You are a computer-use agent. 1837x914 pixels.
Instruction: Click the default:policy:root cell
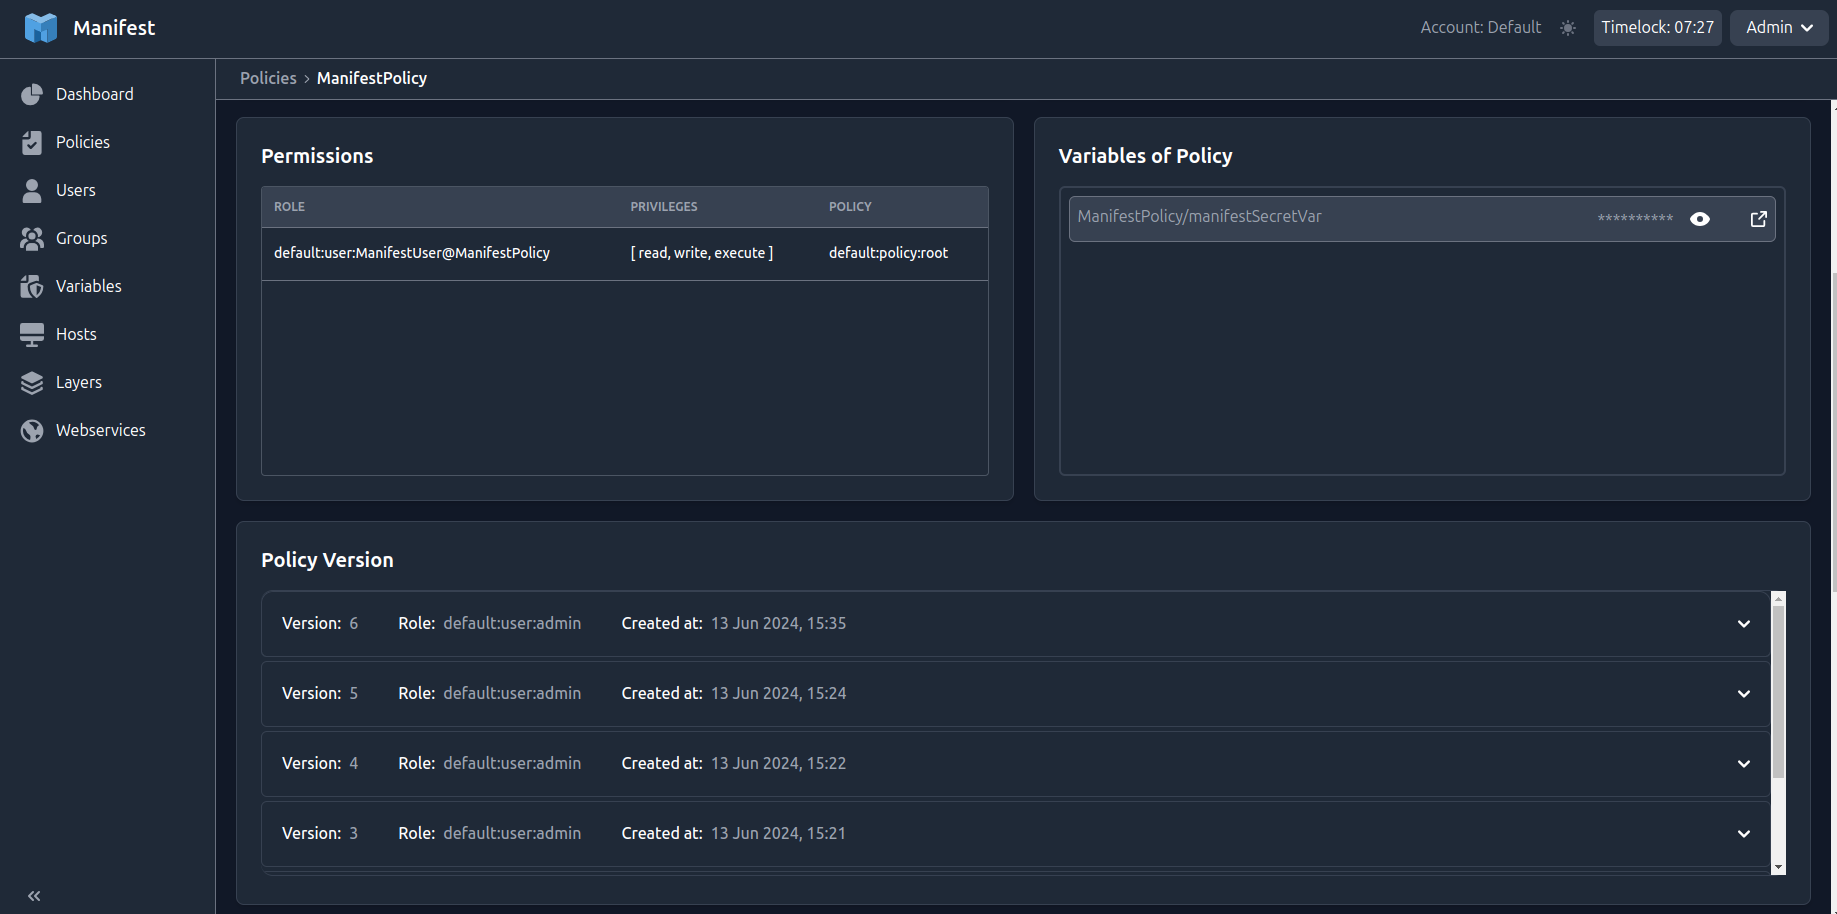pos(888,253)
